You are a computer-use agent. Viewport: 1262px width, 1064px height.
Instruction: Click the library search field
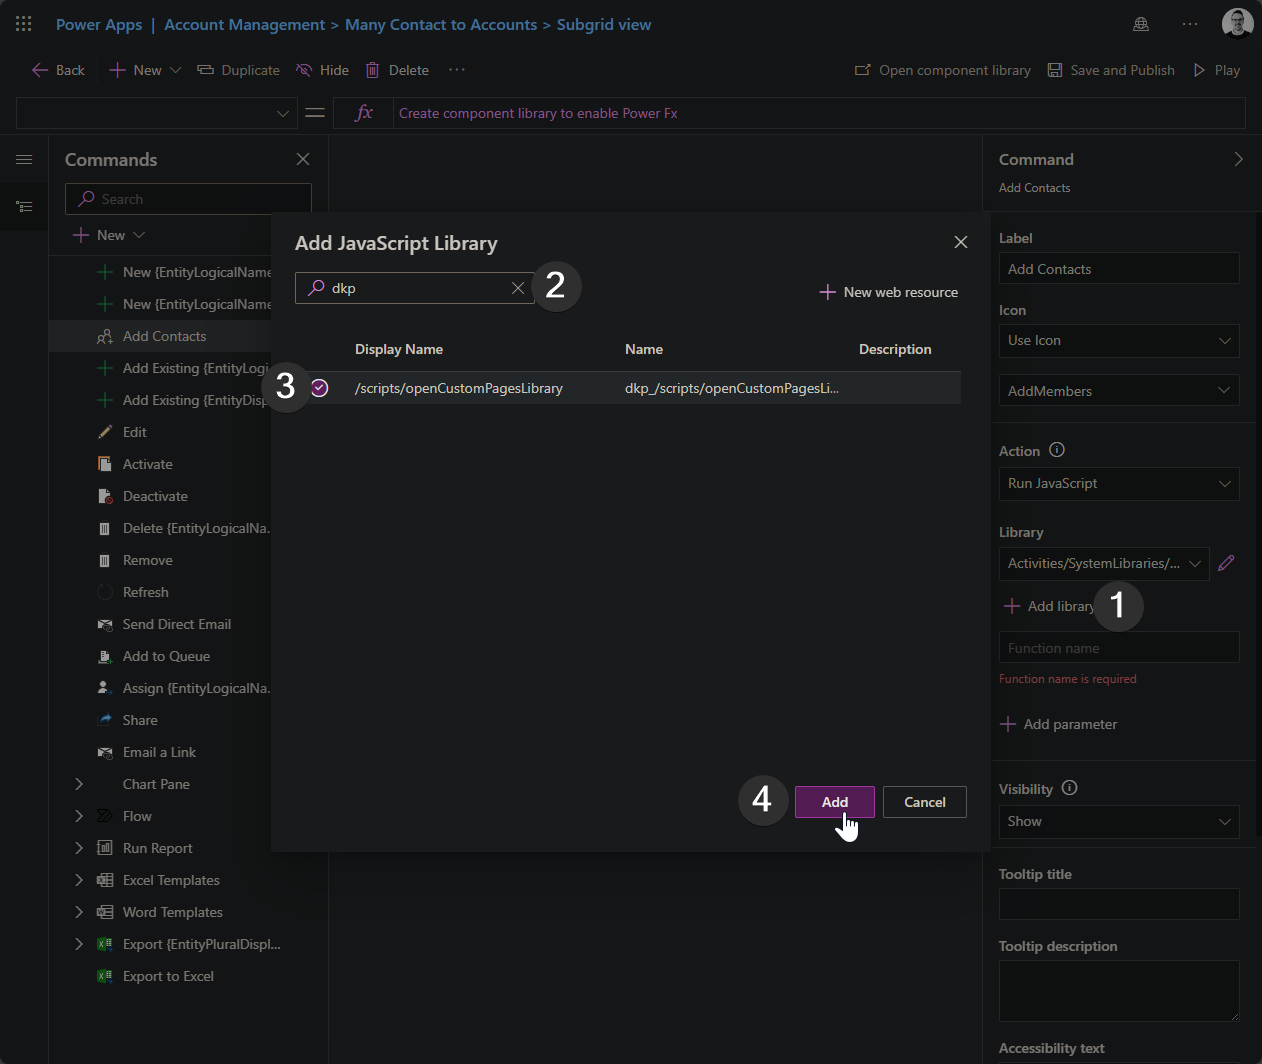(415, 288)
